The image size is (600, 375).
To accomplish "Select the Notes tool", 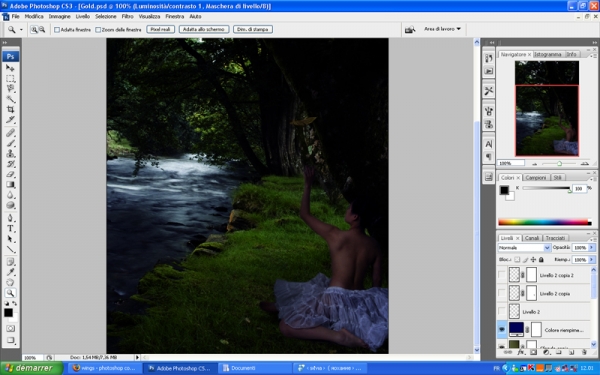I will tap(10, 262).
